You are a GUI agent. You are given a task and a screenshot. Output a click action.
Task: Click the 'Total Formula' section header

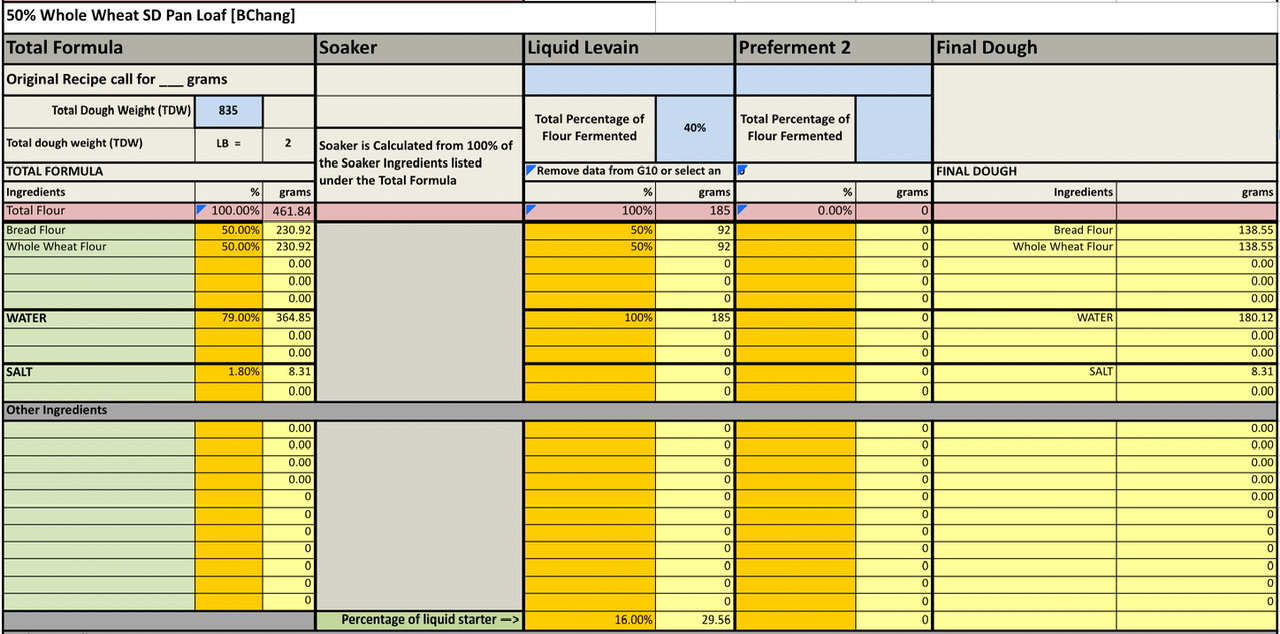click(158, 48)
